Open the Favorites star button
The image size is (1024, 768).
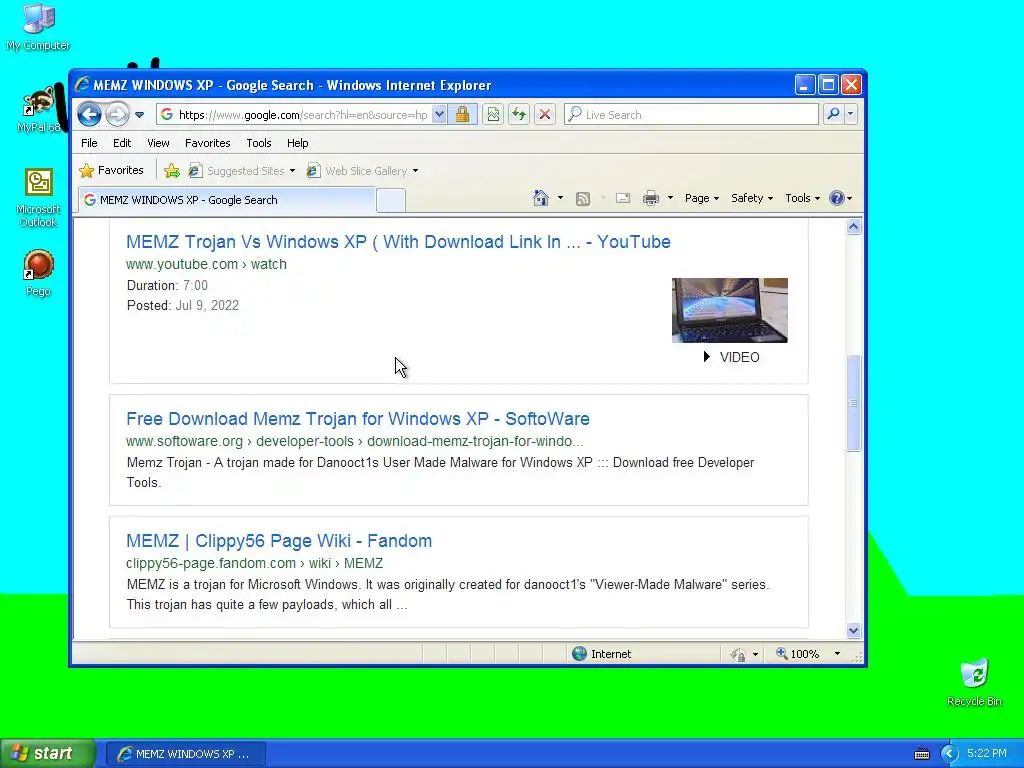tap(111, 170)
